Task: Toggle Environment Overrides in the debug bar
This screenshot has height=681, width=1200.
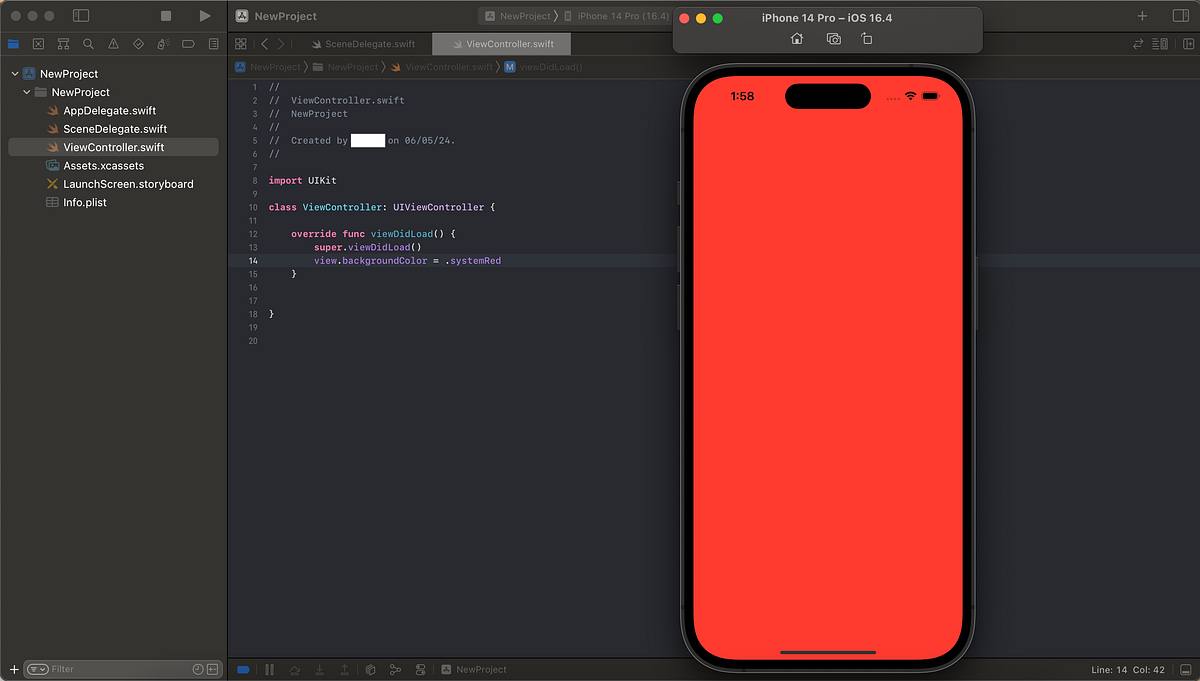Action: 421,669
